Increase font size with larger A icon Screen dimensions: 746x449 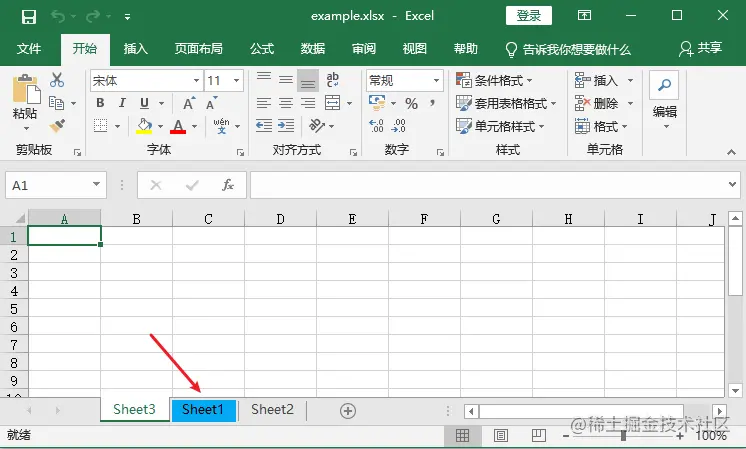tap(189, 103)
